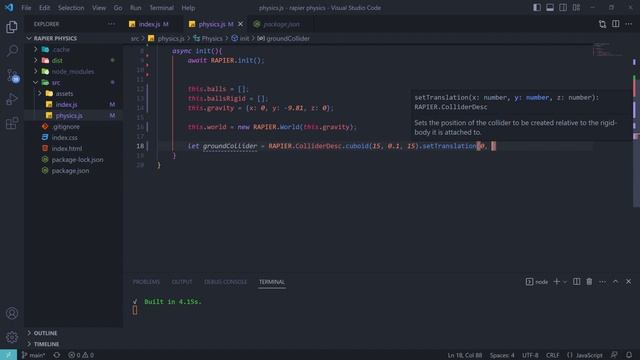Screen dimensions: 640x360
Task: Open the Search view in the activity bar
Action: [12, 51]
